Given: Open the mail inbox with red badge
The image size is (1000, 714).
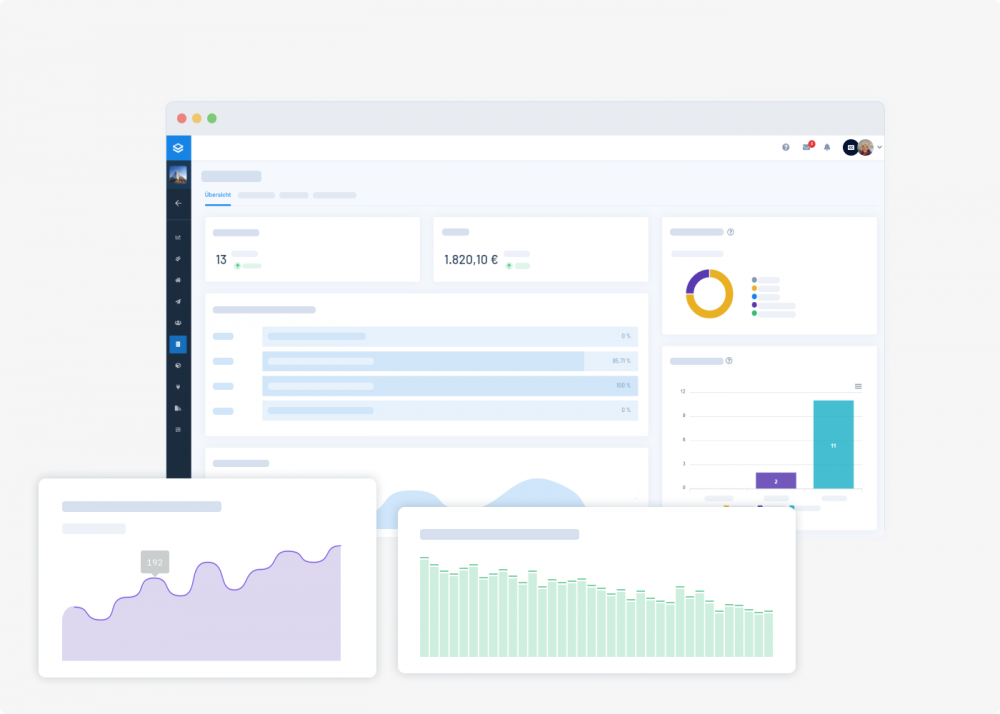Looking at the screenshot, I should click(807, 147).
